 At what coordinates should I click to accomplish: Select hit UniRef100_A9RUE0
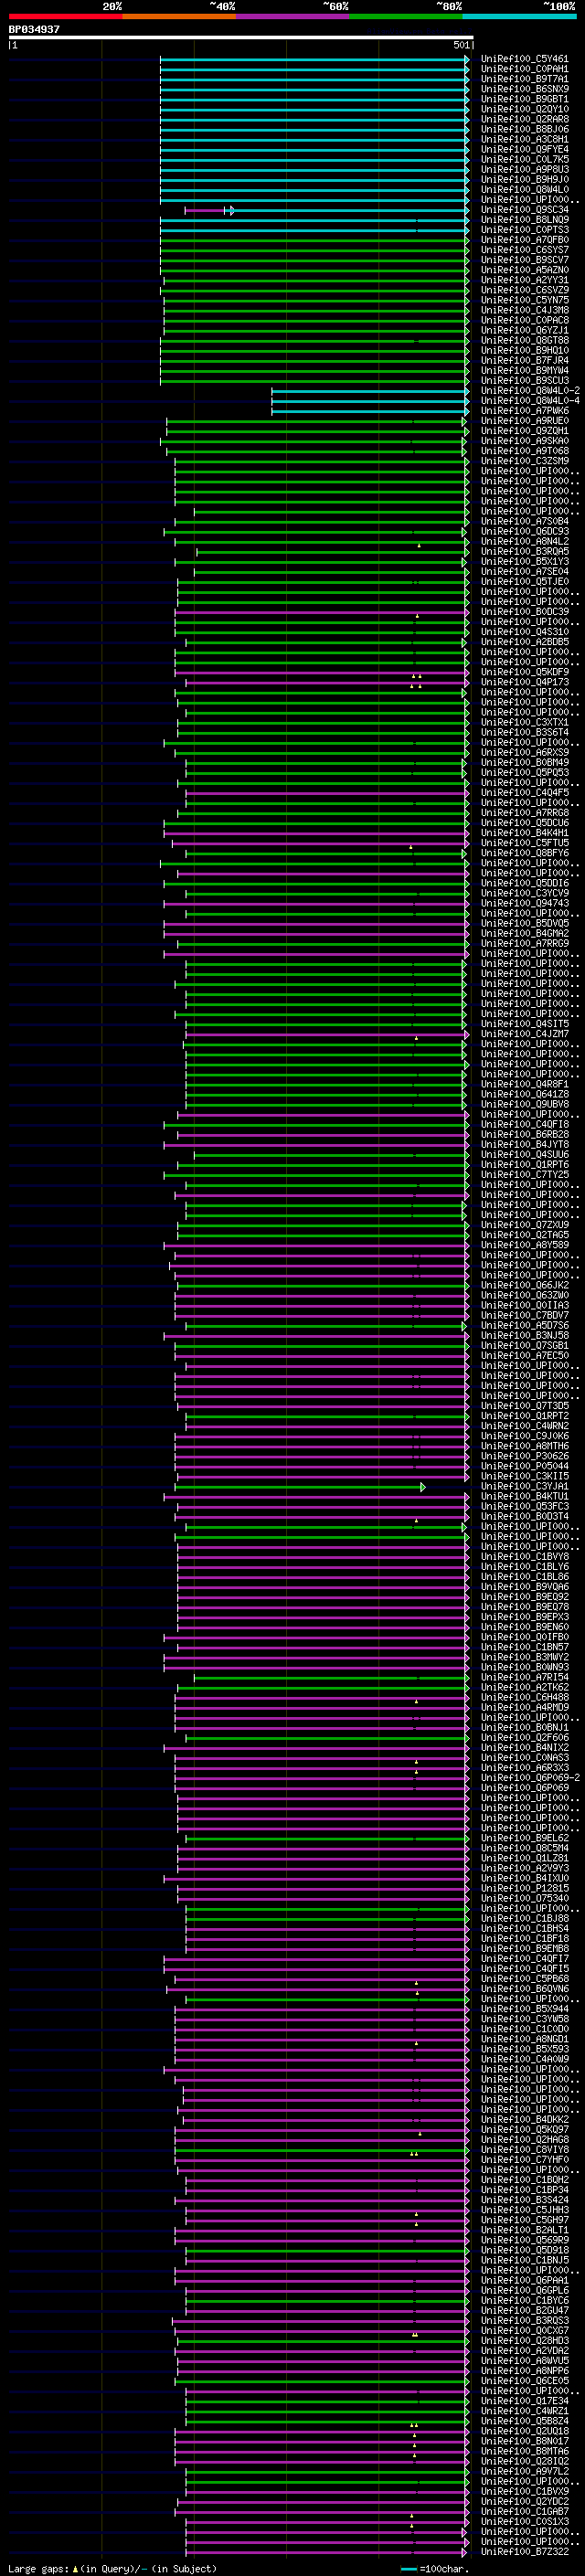[525, 421]
